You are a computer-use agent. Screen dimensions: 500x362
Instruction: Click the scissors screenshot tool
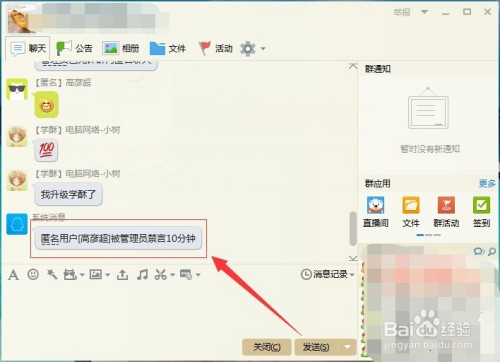tap(161, 275)
